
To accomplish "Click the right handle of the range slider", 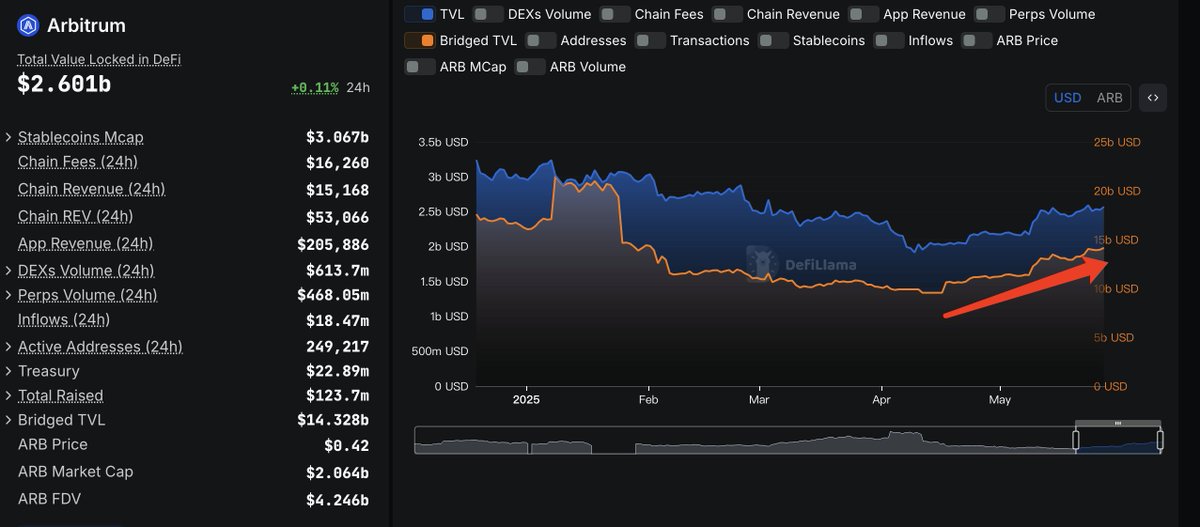I will [x=1160, y=440].
